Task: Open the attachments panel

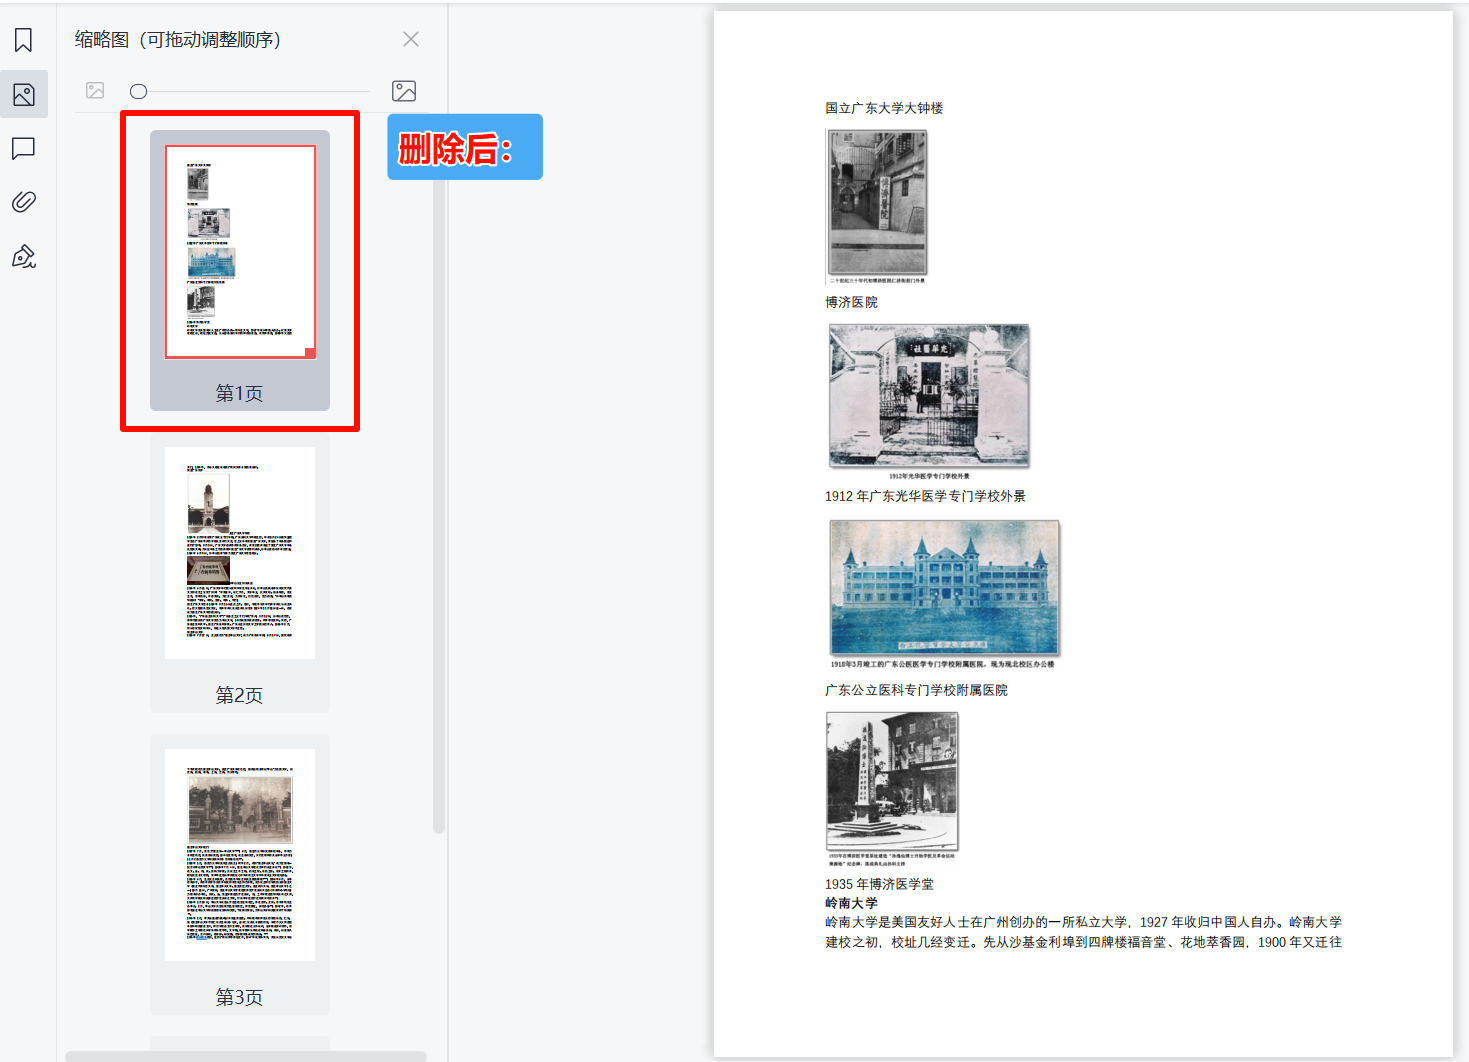Action: point(23,202)
